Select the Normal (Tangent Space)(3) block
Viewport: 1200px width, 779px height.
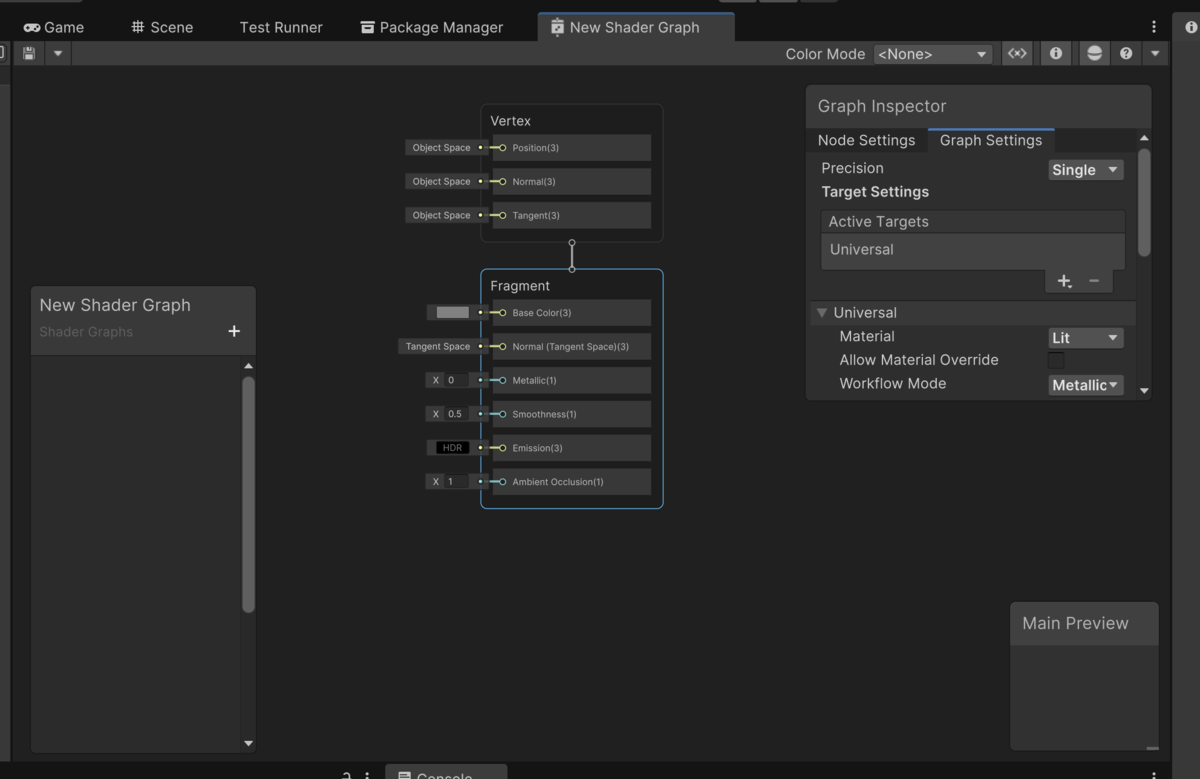pyautogui.click(x=571, y=347)
